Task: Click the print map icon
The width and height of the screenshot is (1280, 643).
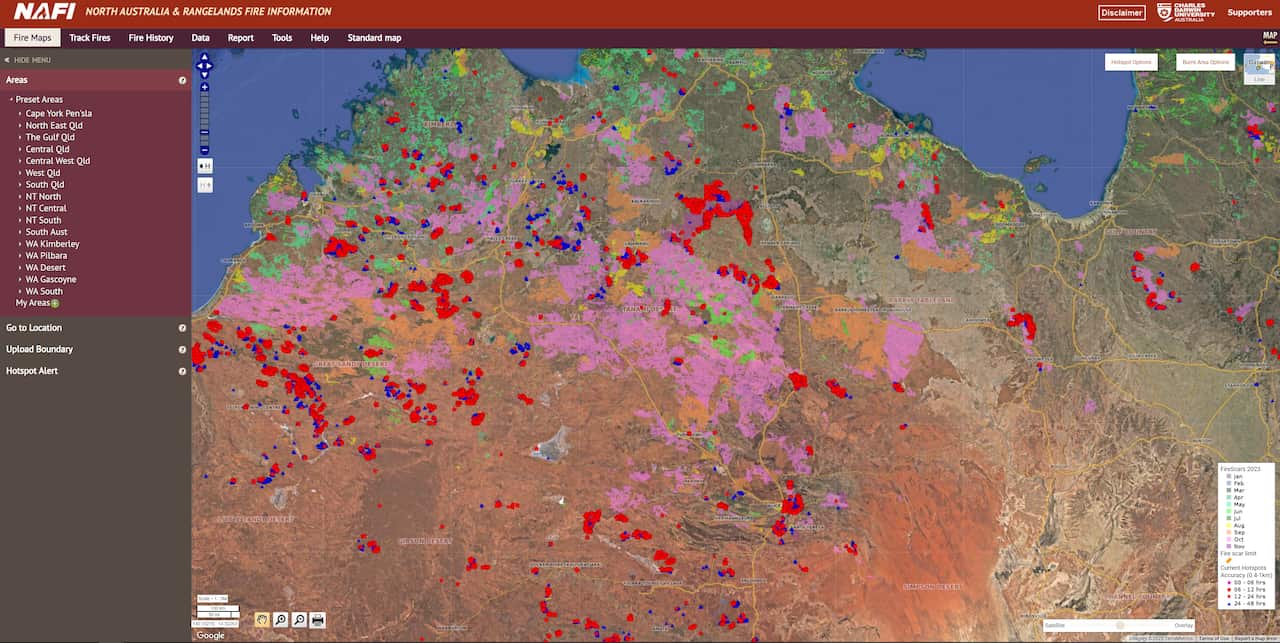Action: 318,620
